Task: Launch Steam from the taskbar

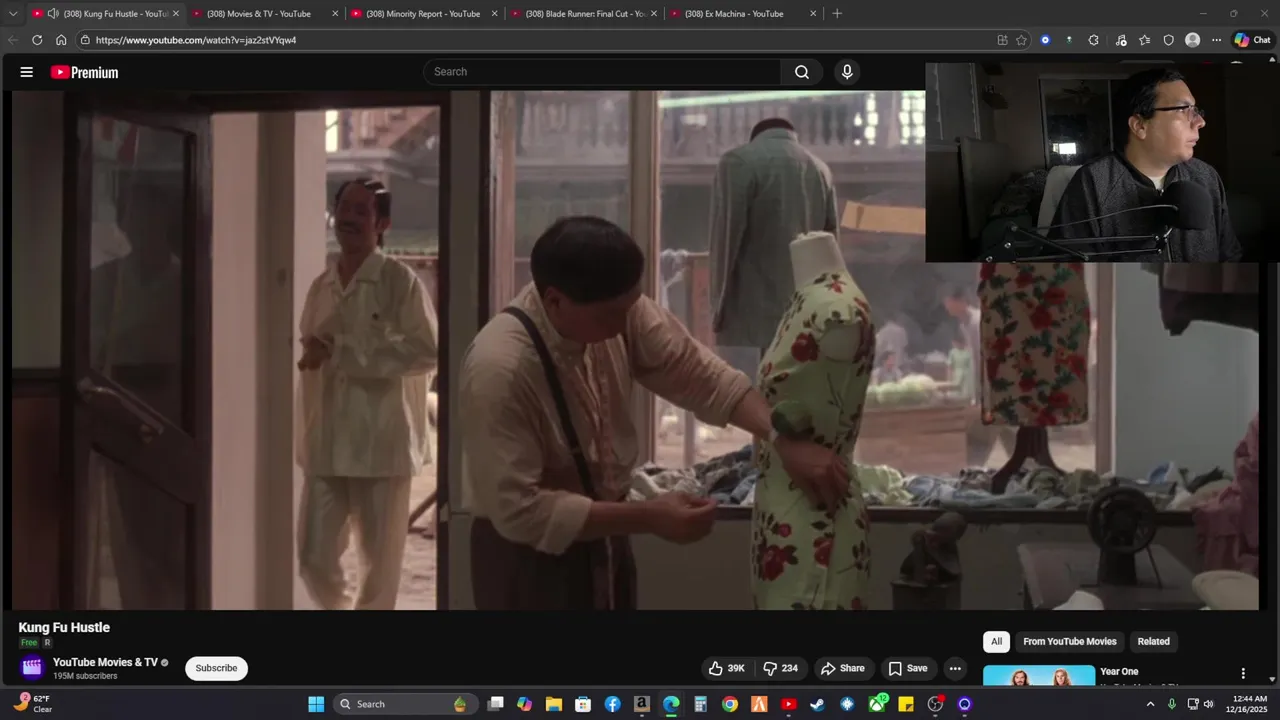Action: 817,704
